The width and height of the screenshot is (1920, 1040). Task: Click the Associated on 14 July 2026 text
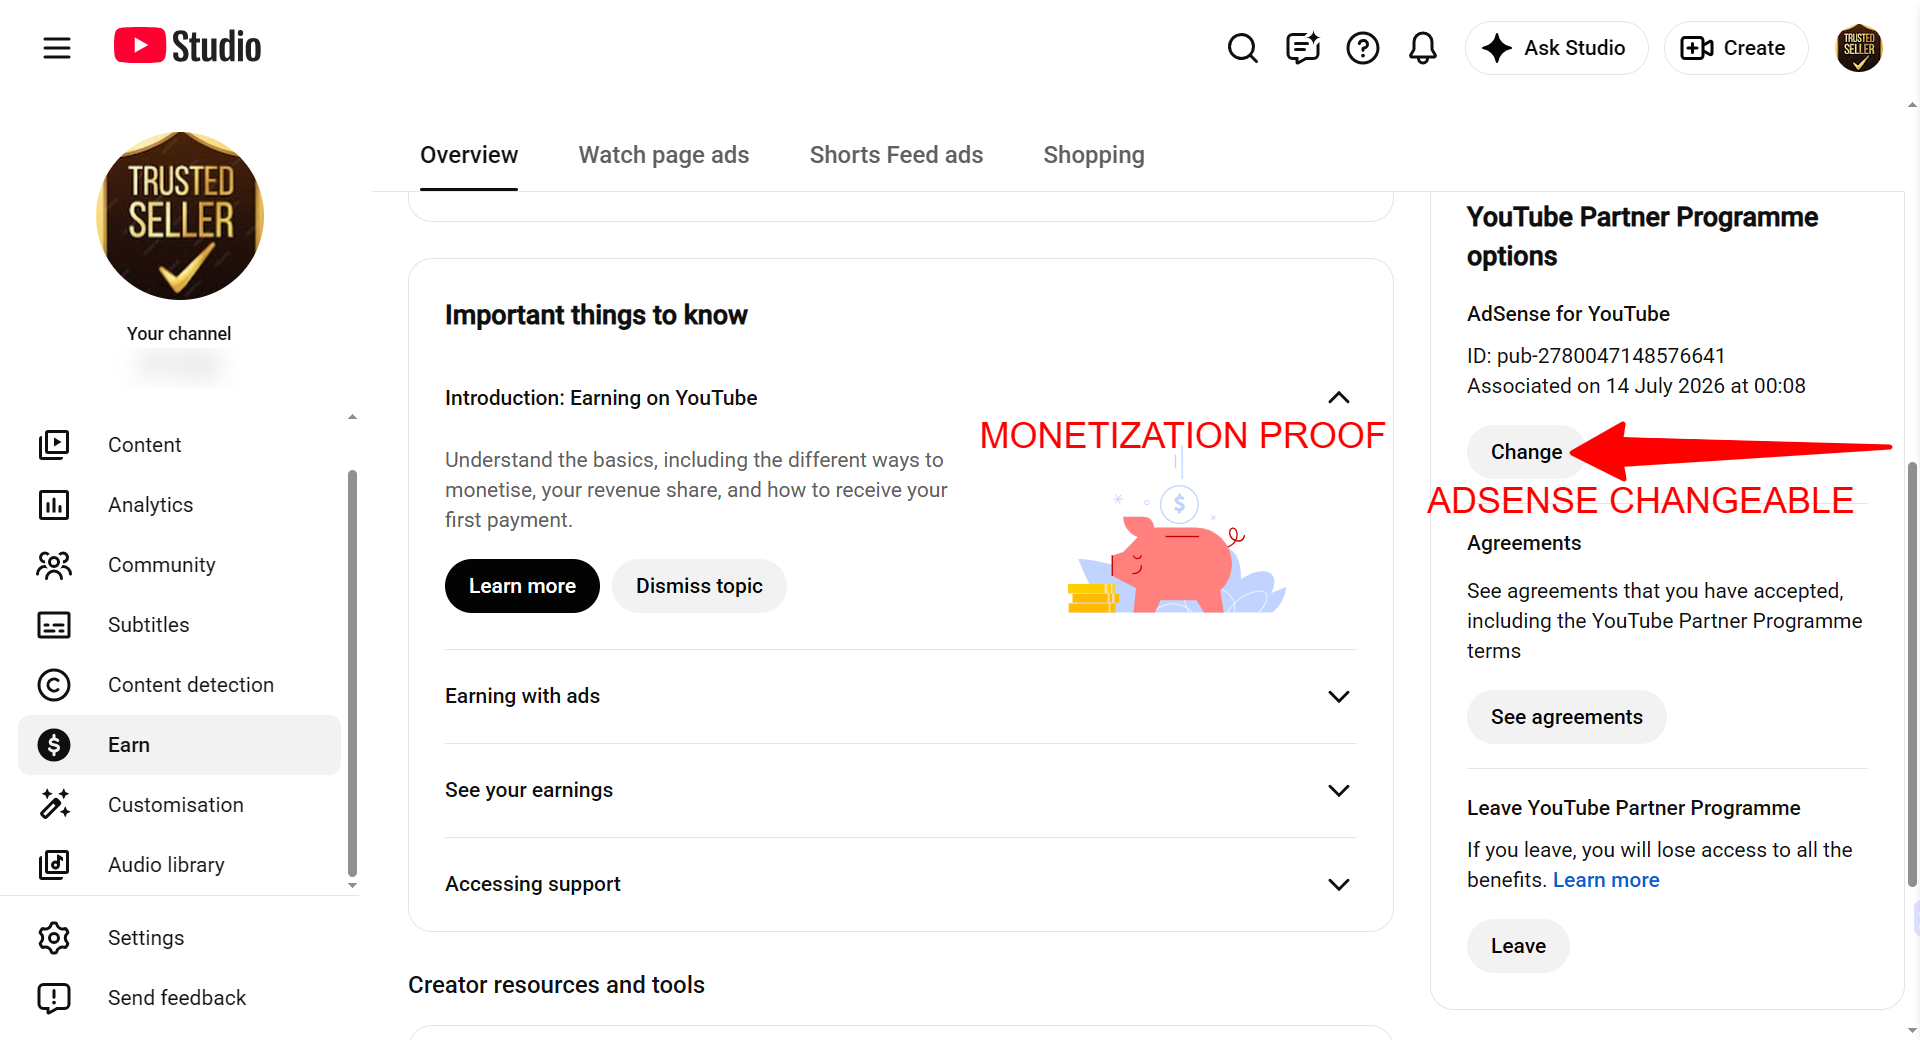(1636, 386)
